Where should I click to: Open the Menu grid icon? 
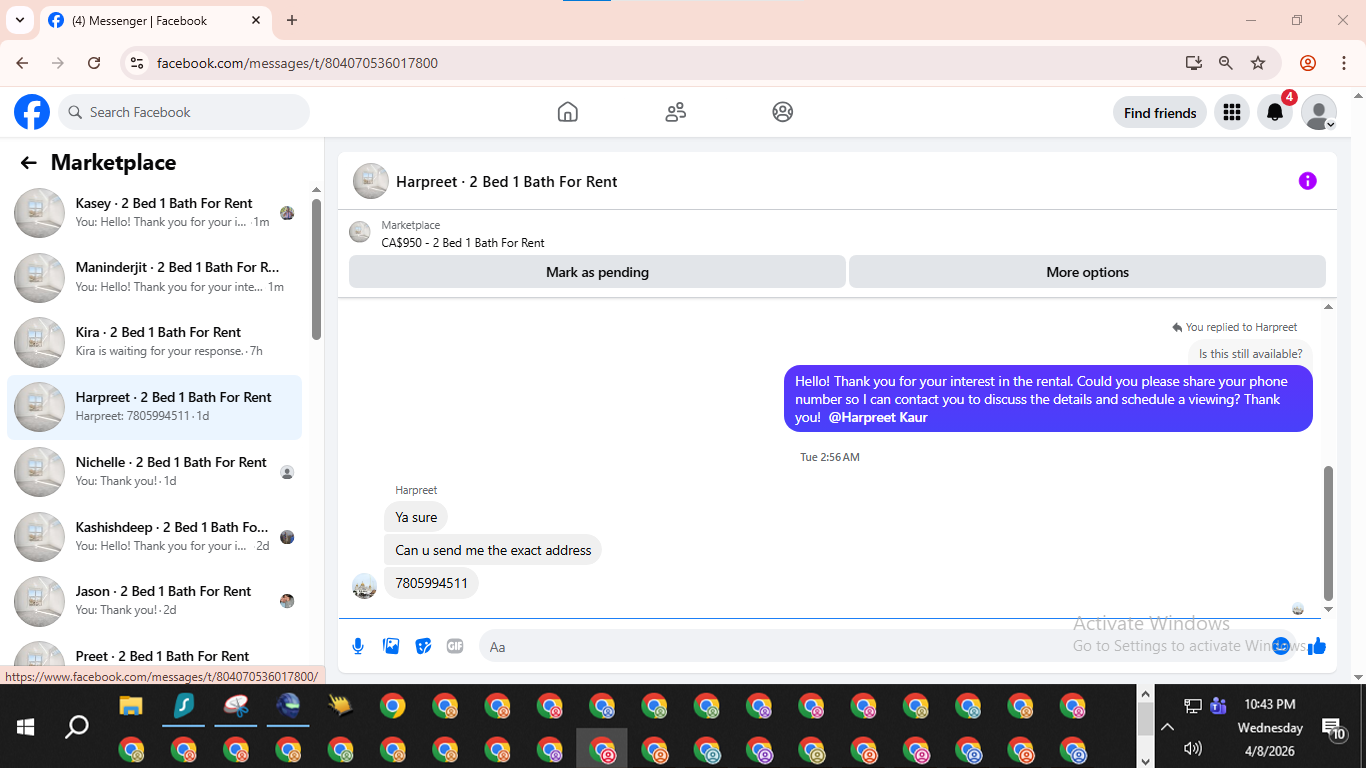click(x=1232, y=113)
